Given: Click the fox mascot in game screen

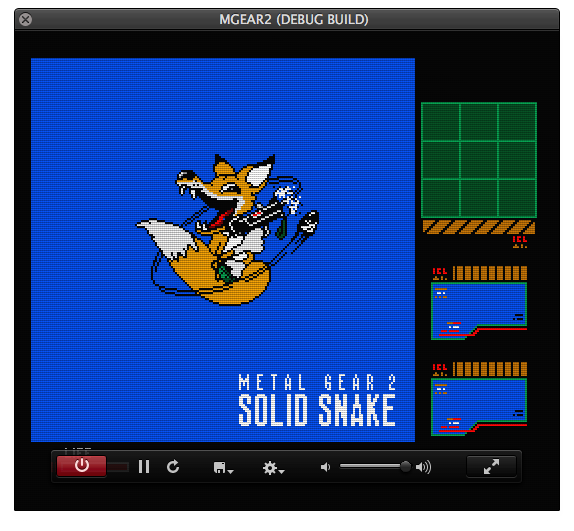Looking at the screenshot, I should click(228, 230).
